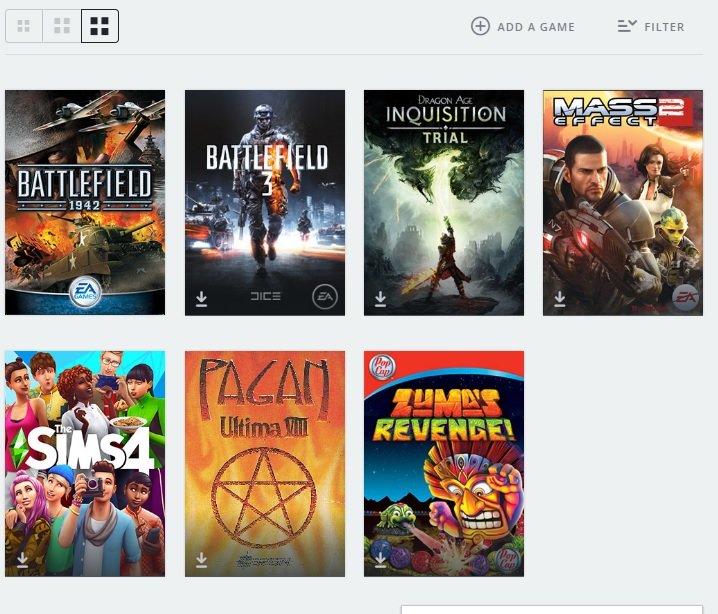
Task: Switch to medium grid view
Action: 62,26
